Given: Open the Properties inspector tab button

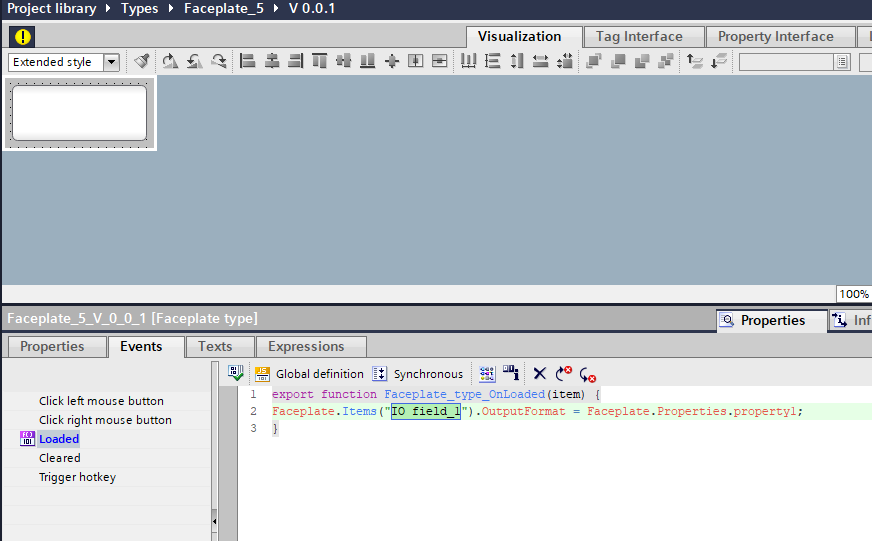Looking at the screenshot, I should [x=771, y=321].
